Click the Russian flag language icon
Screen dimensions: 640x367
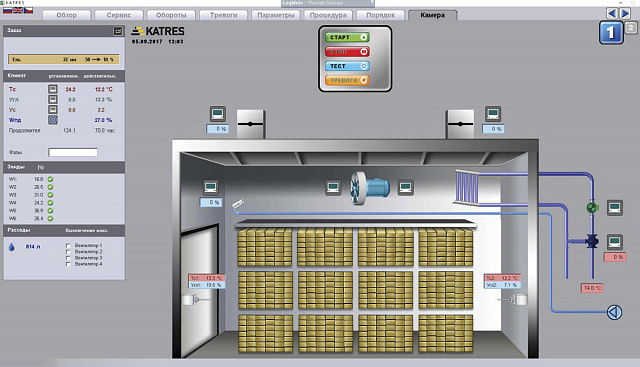coord(7,10)
